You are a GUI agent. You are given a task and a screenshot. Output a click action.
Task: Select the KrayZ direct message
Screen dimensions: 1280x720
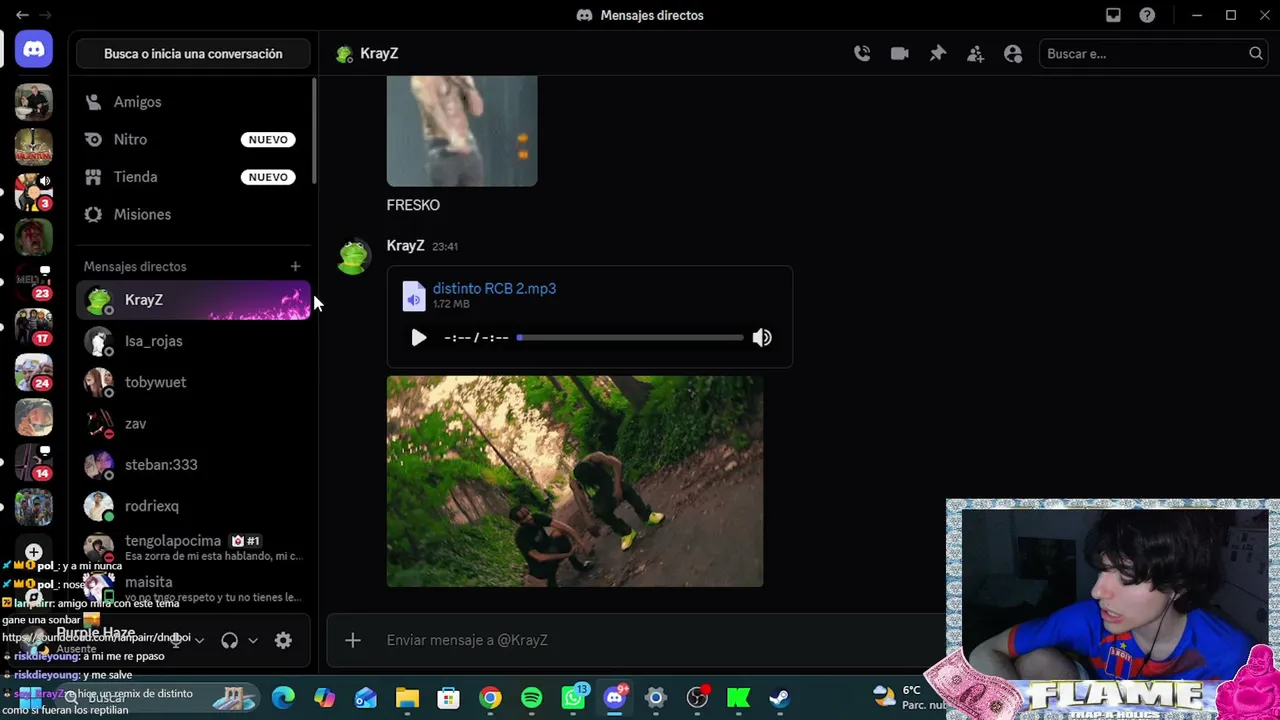coord(194,300)
